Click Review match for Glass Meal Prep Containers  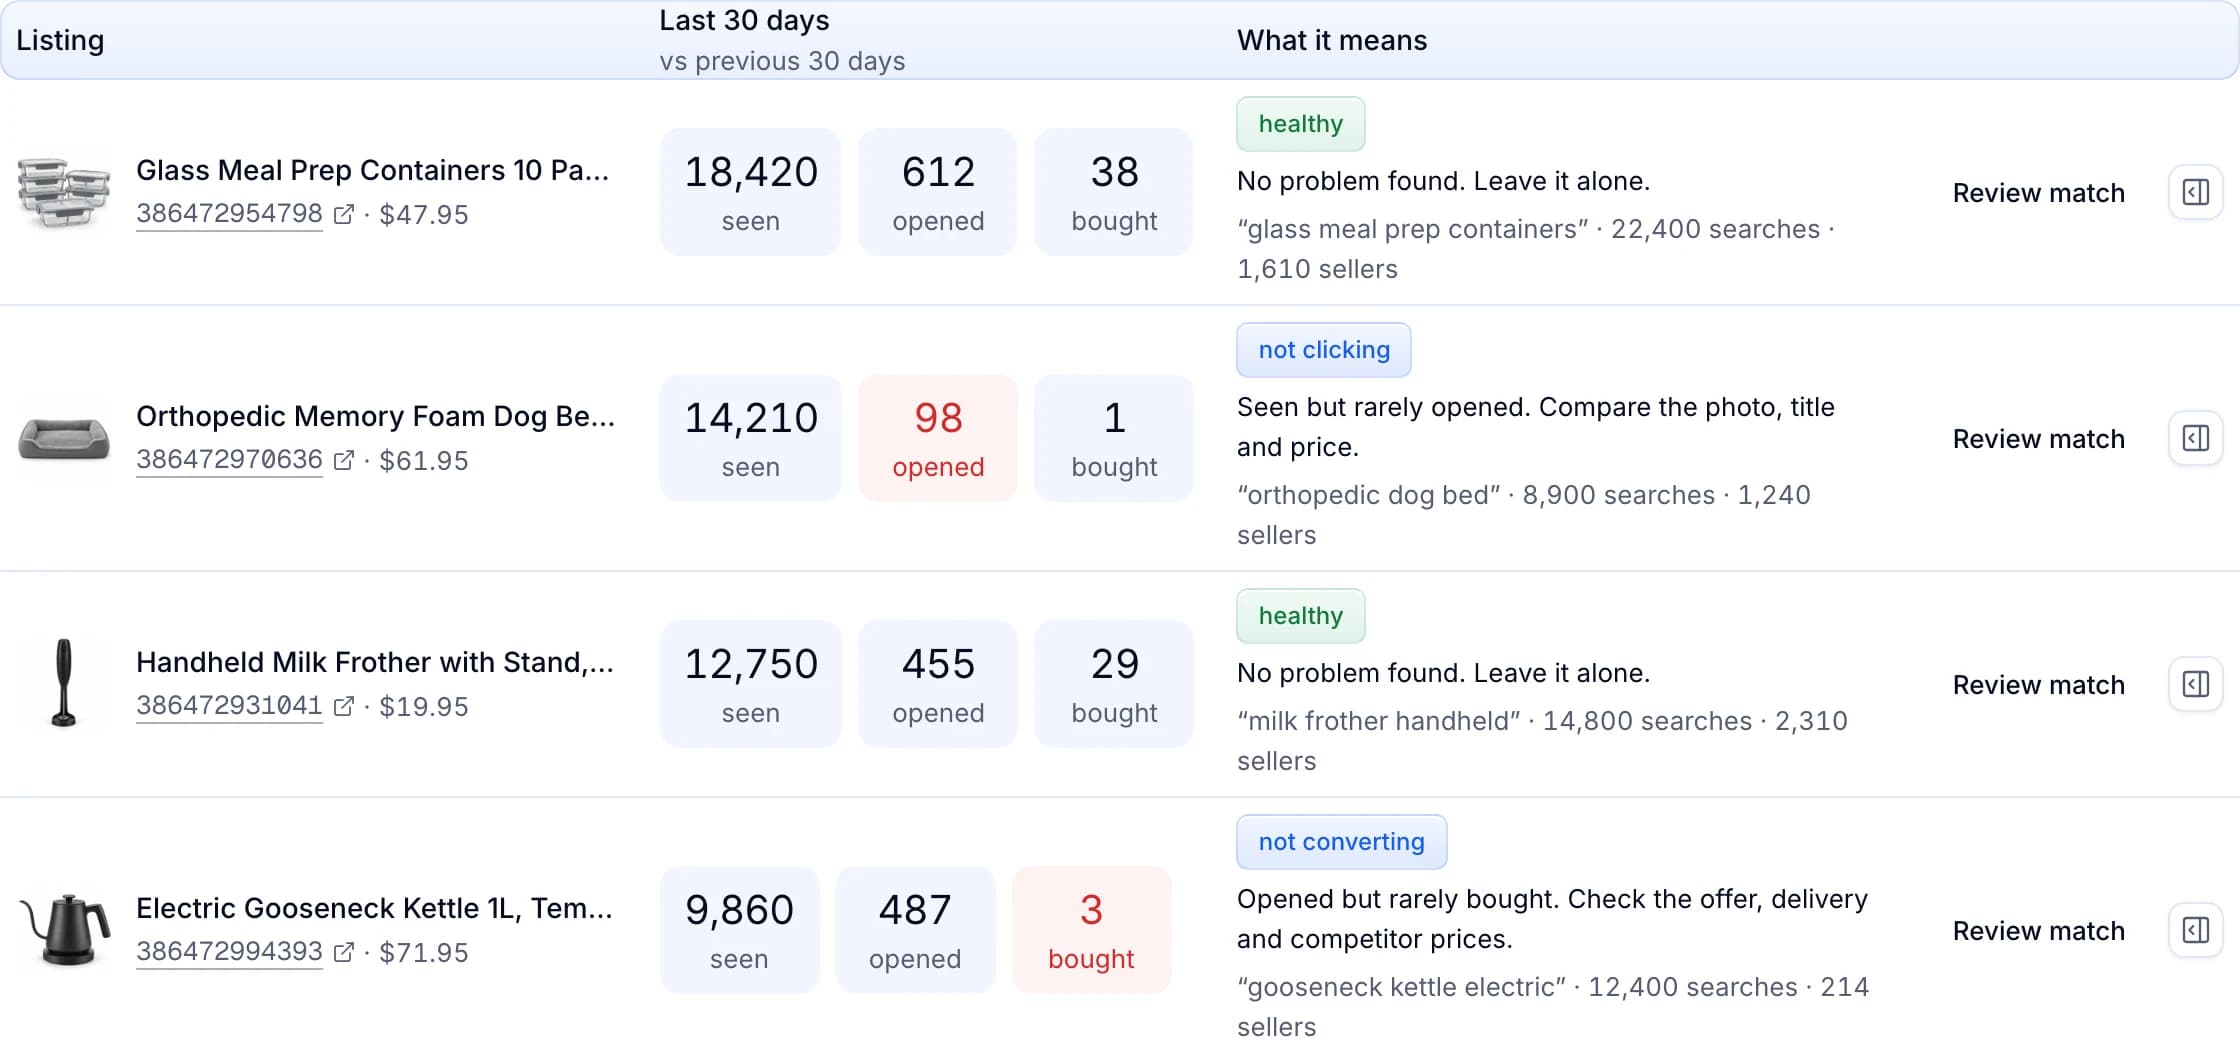click(2038, 192)
